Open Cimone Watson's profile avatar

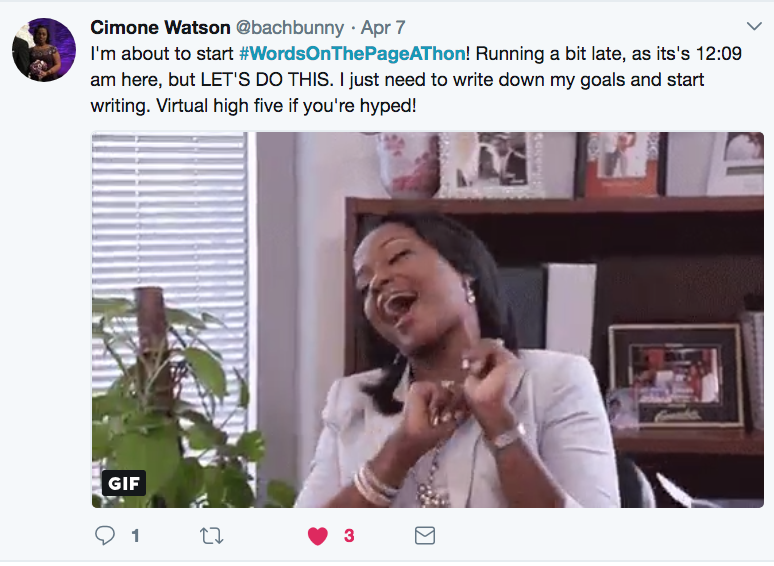point(44,49)
